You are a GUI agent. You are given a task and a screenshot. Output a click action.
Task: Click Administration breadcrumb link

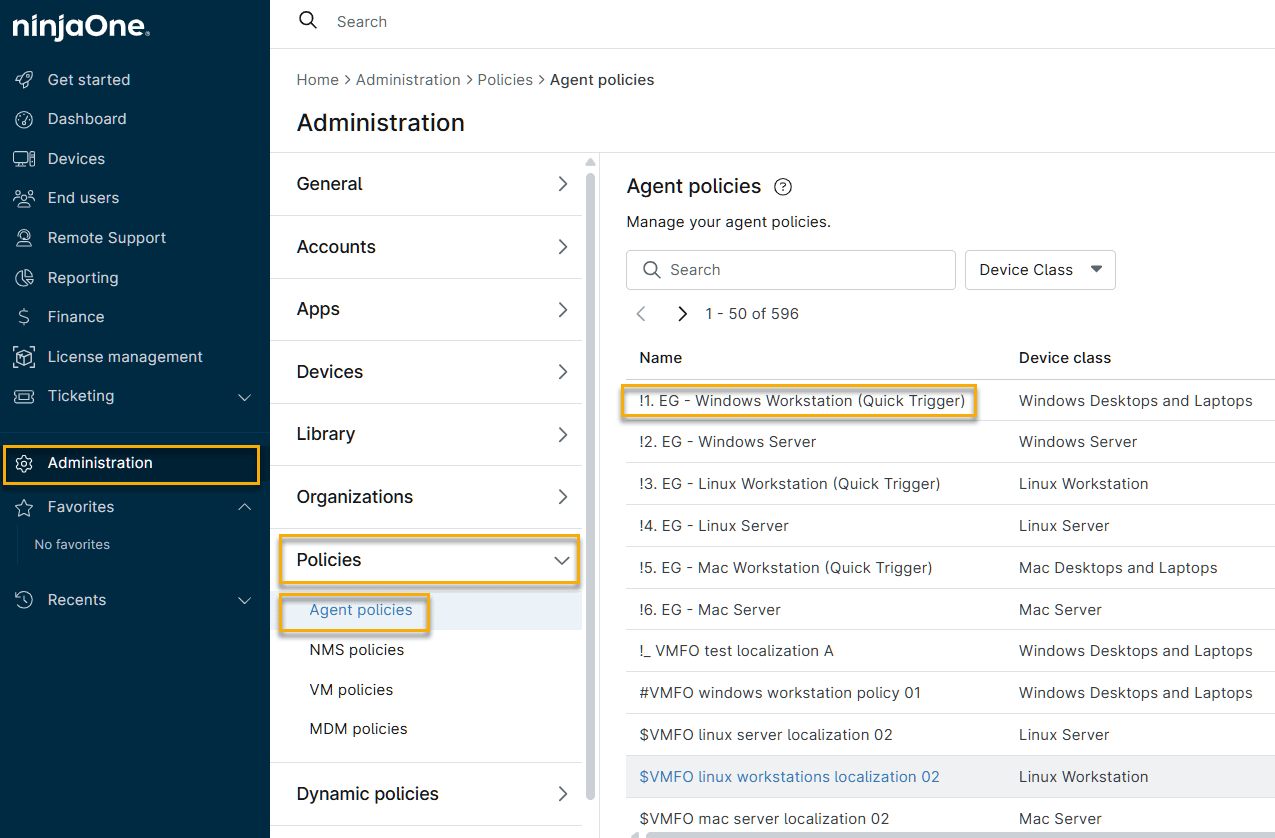tap(408, 80)
